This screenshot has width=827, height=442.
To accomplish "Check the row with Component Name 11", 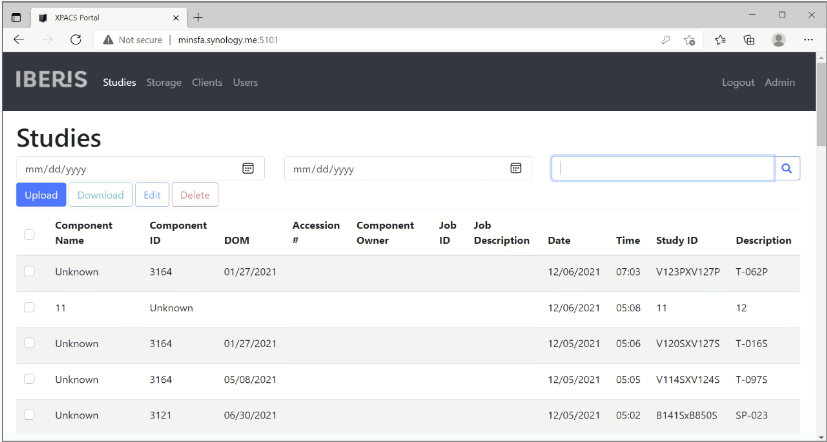I will pyautogui.click(x=29, y=307).
